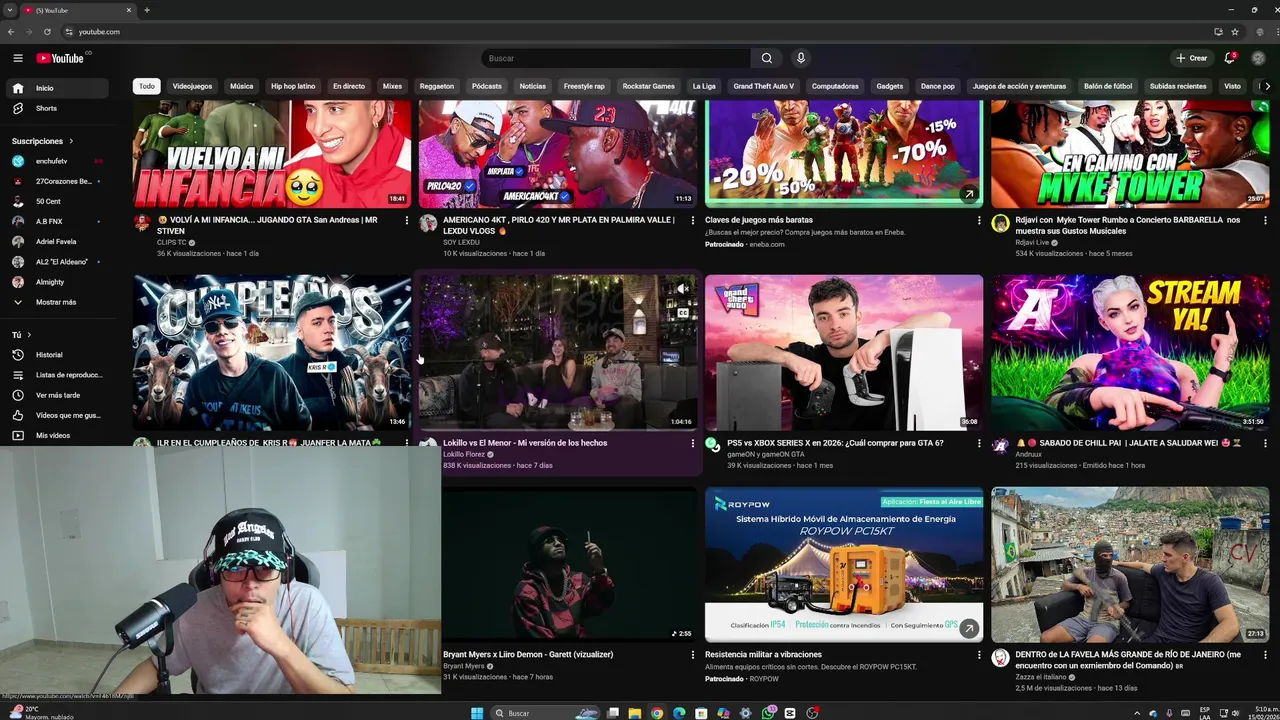Viewport: 1280px width, 720px height.
Task: Show hidden system tray icons
Action: [x=1137, y=713]
